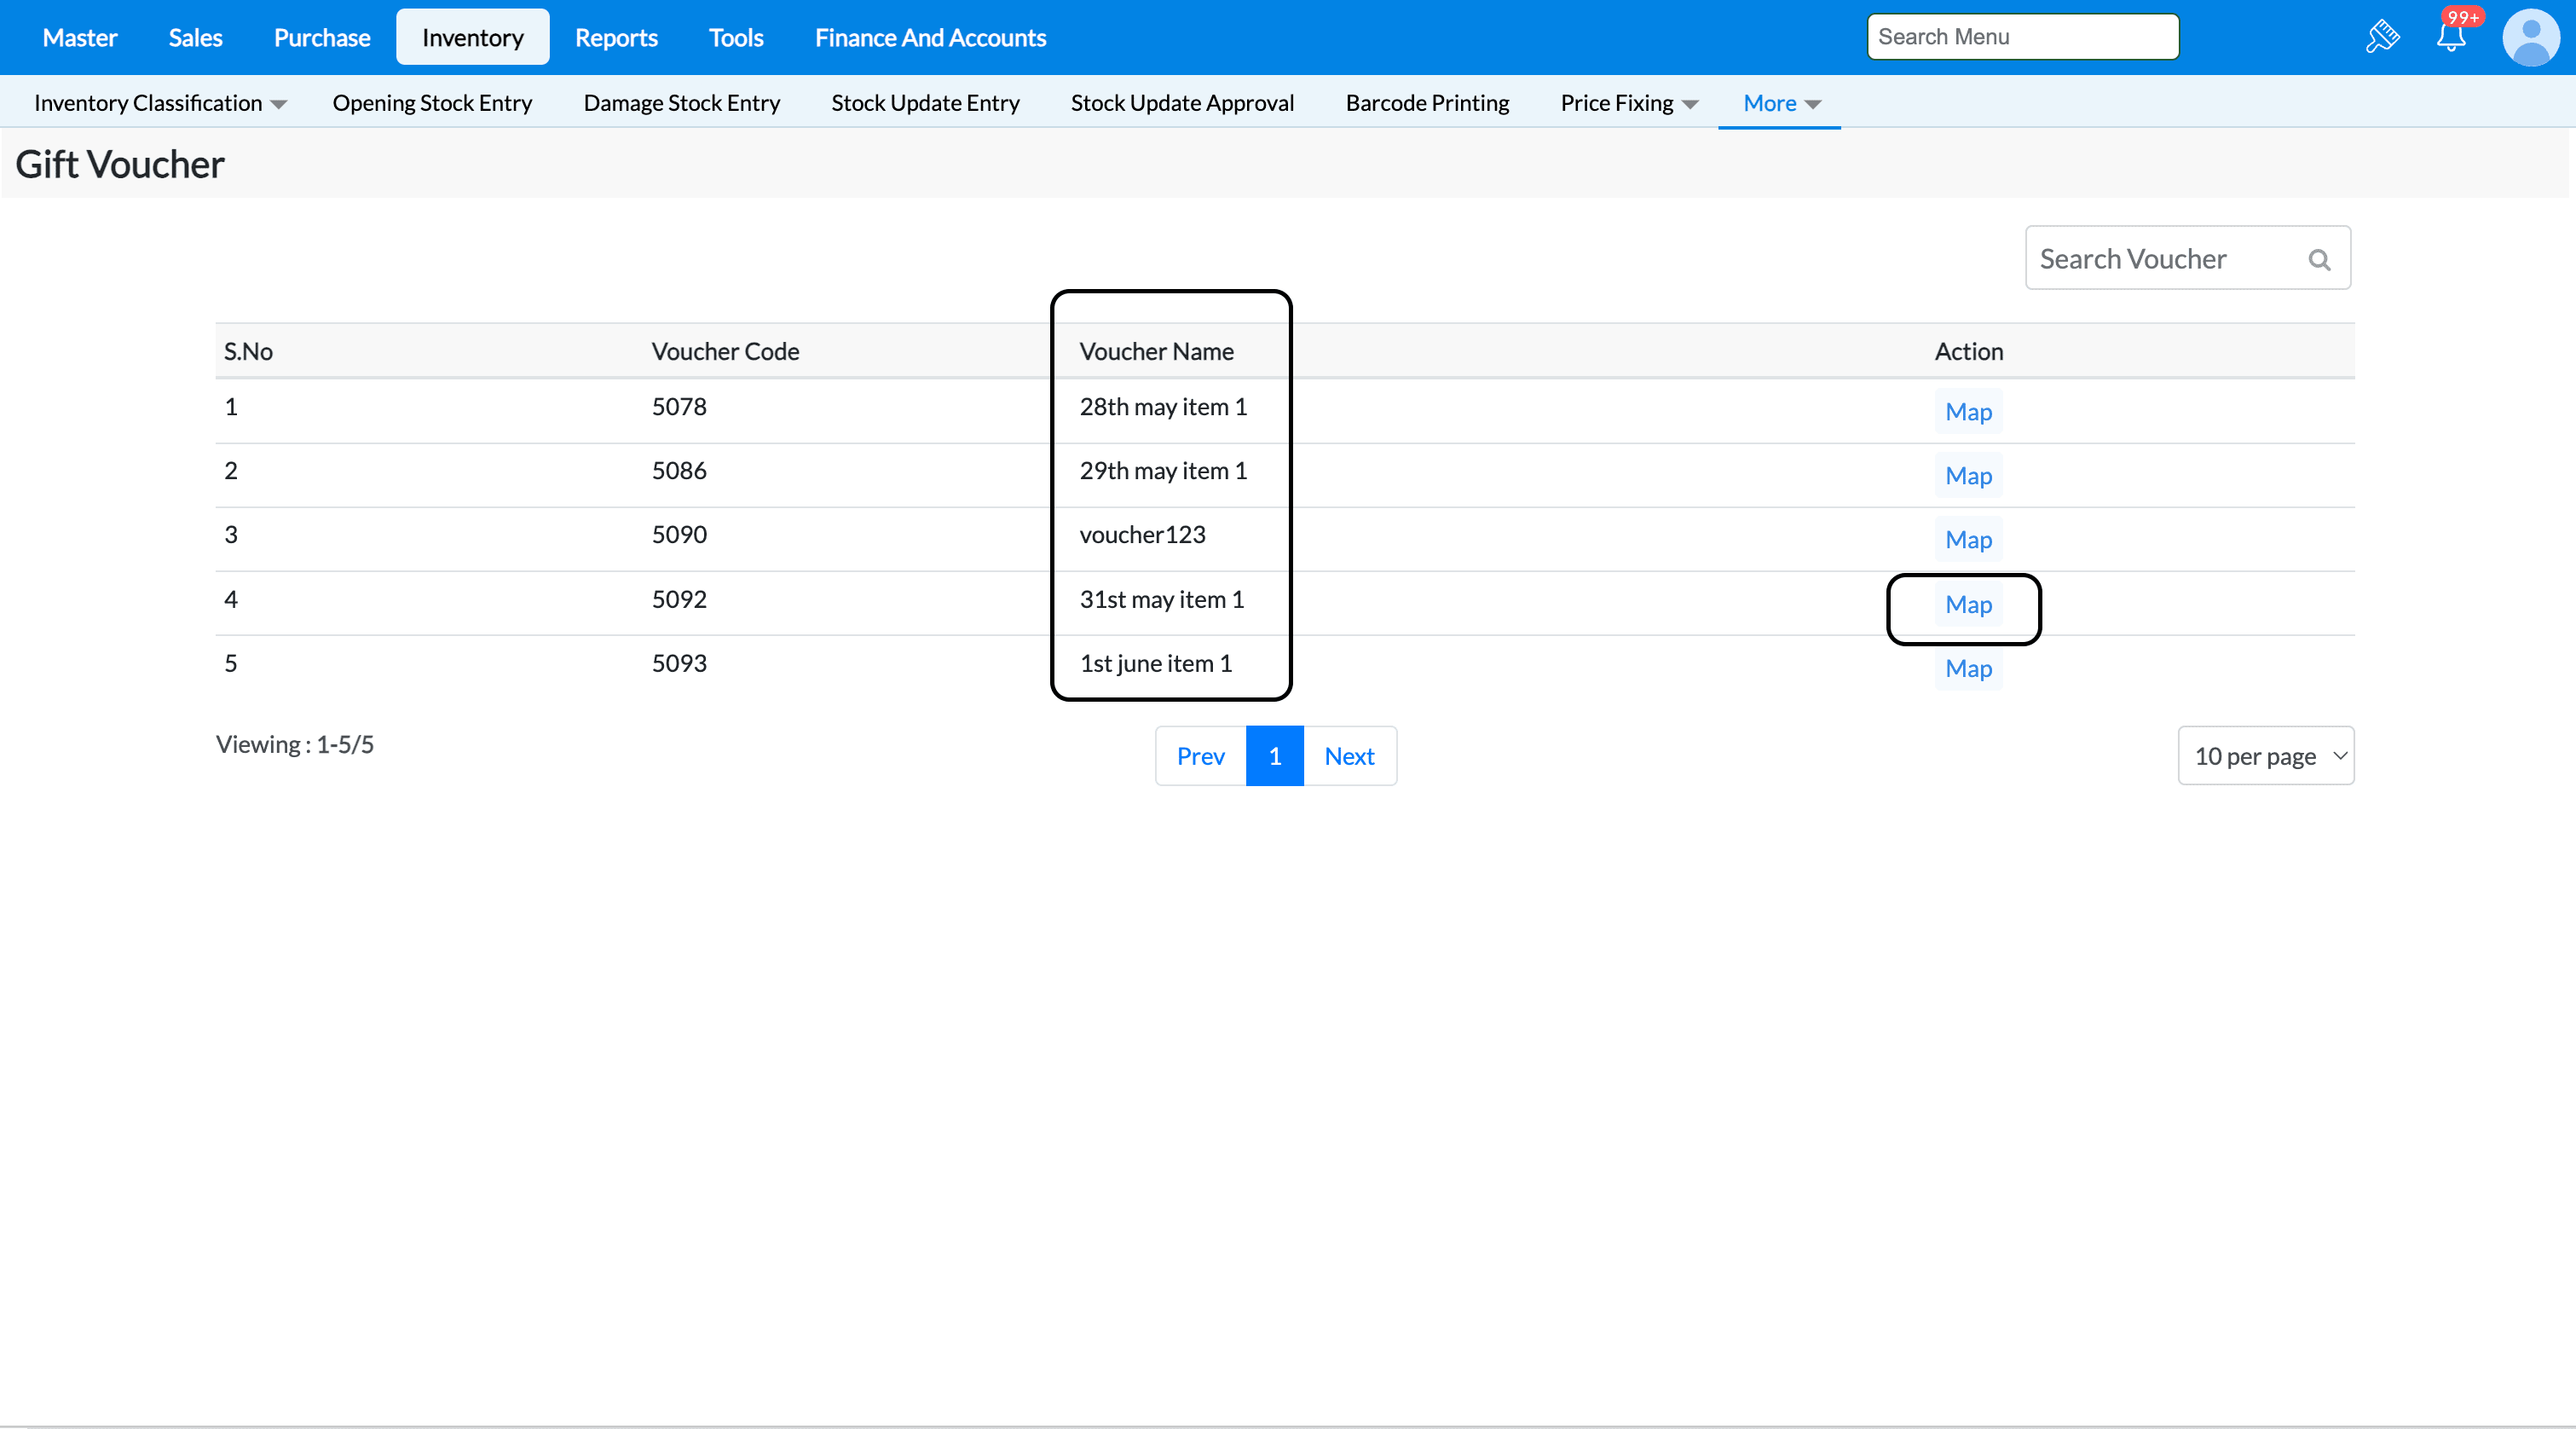Open the More submenu dropdown
2576x1429 pixels.
pos(1780,103)
